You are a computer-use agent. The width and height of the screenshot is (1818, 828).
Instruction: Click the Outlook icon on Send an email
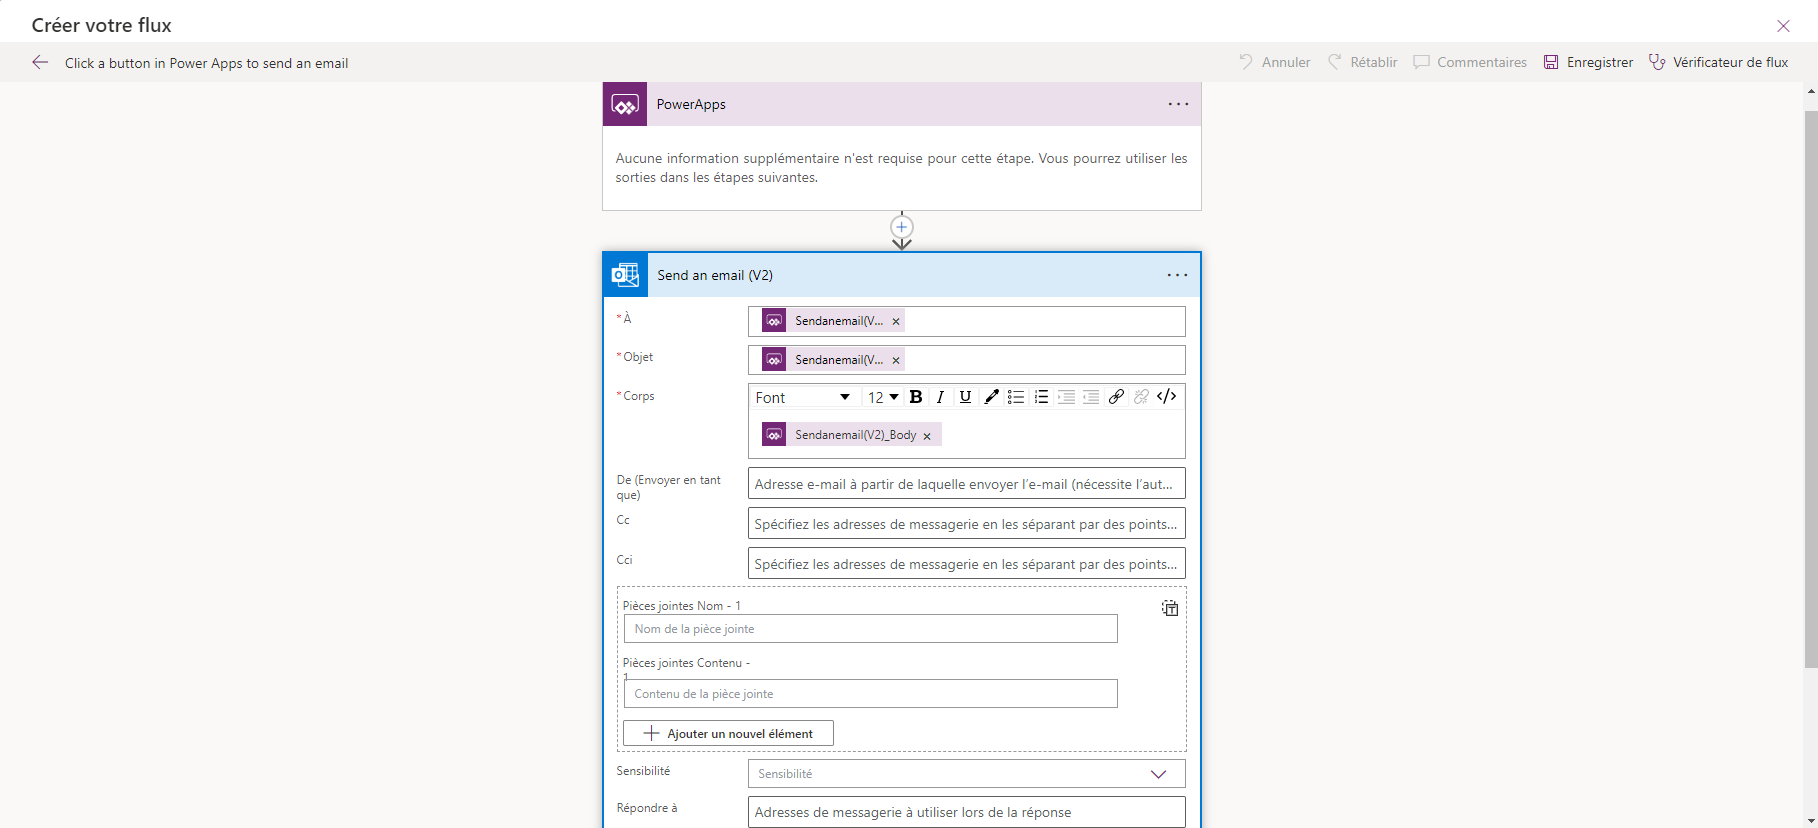click(625, 275)
